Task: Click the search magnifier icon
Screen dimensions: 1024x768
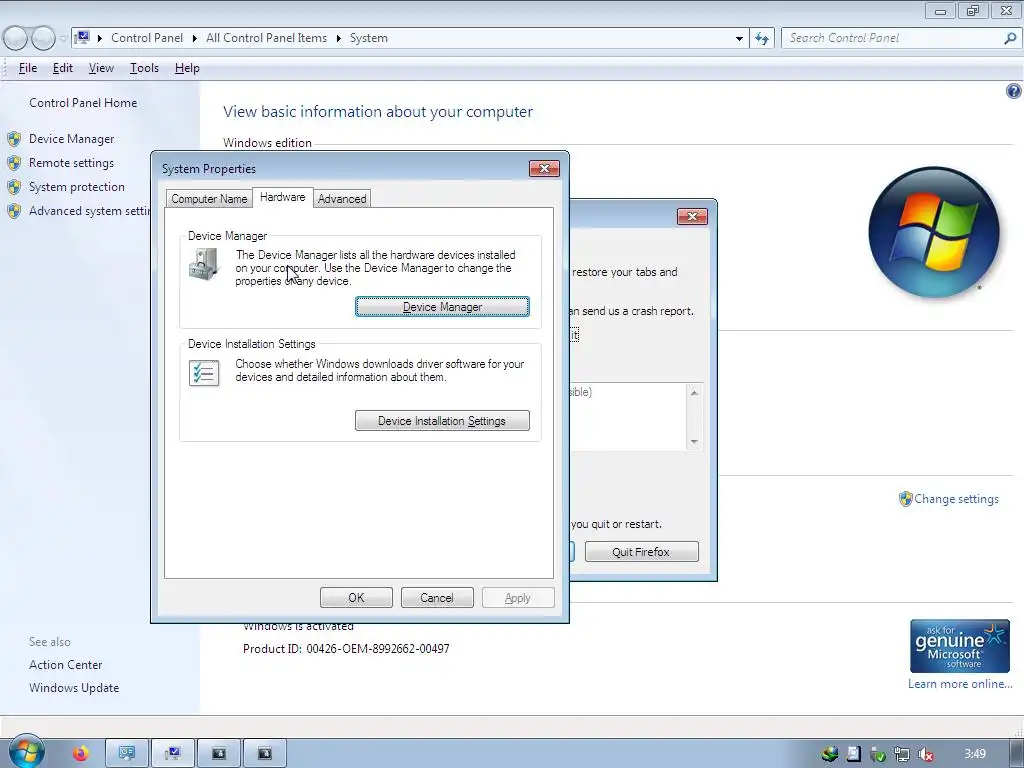Action: pos(1010,39)
